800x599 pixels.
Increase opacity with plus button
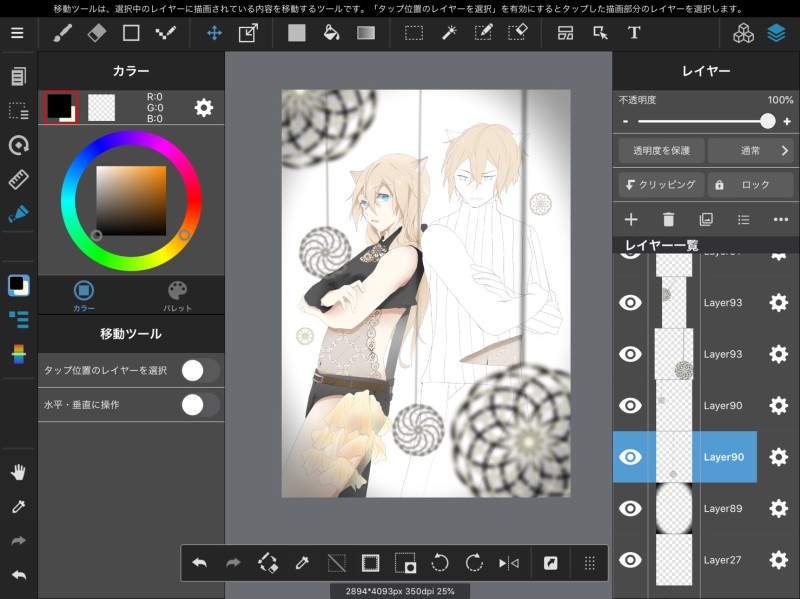(x=787, y=121)
